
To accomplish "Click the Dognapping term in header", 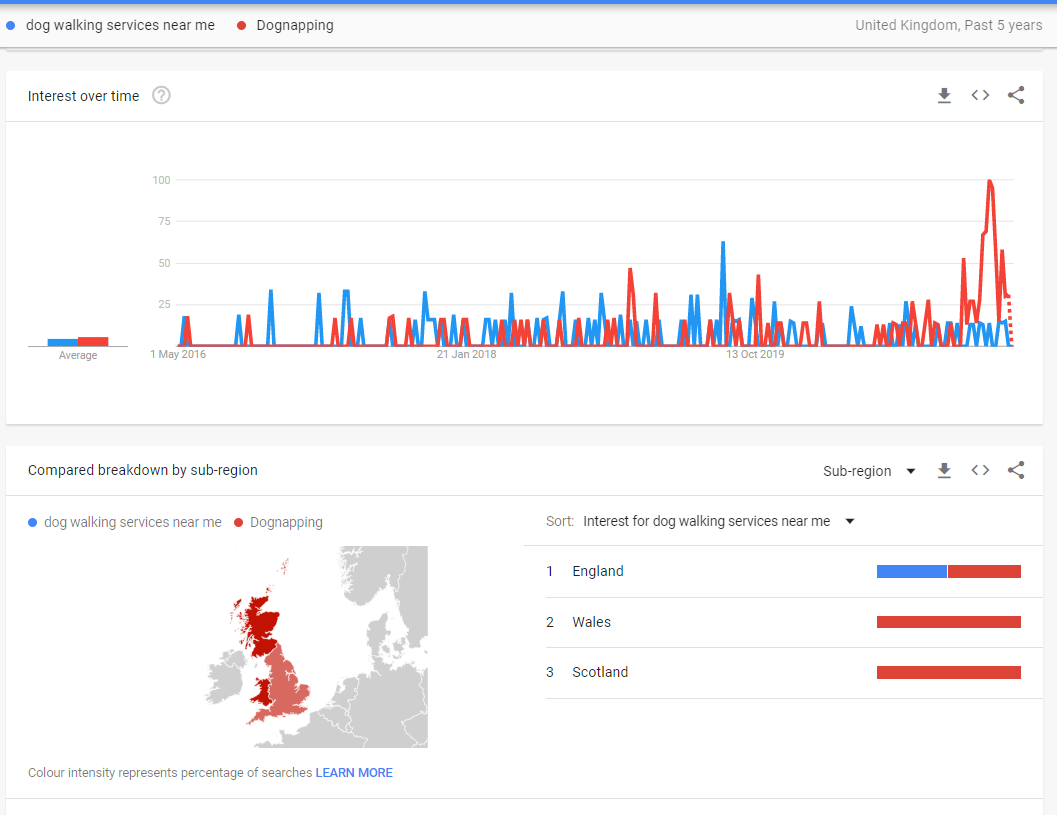I will [295, 25].
